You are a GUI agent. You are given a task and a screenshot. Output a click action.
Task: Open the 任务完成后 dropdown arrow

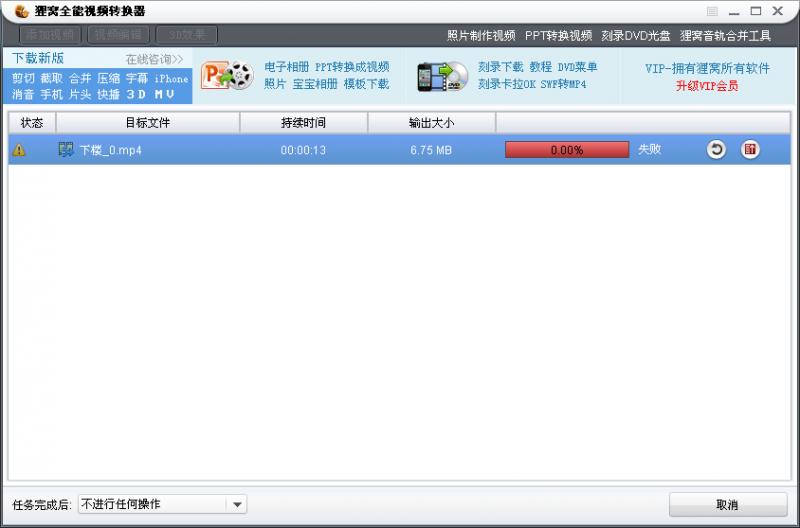coord(237,505)
